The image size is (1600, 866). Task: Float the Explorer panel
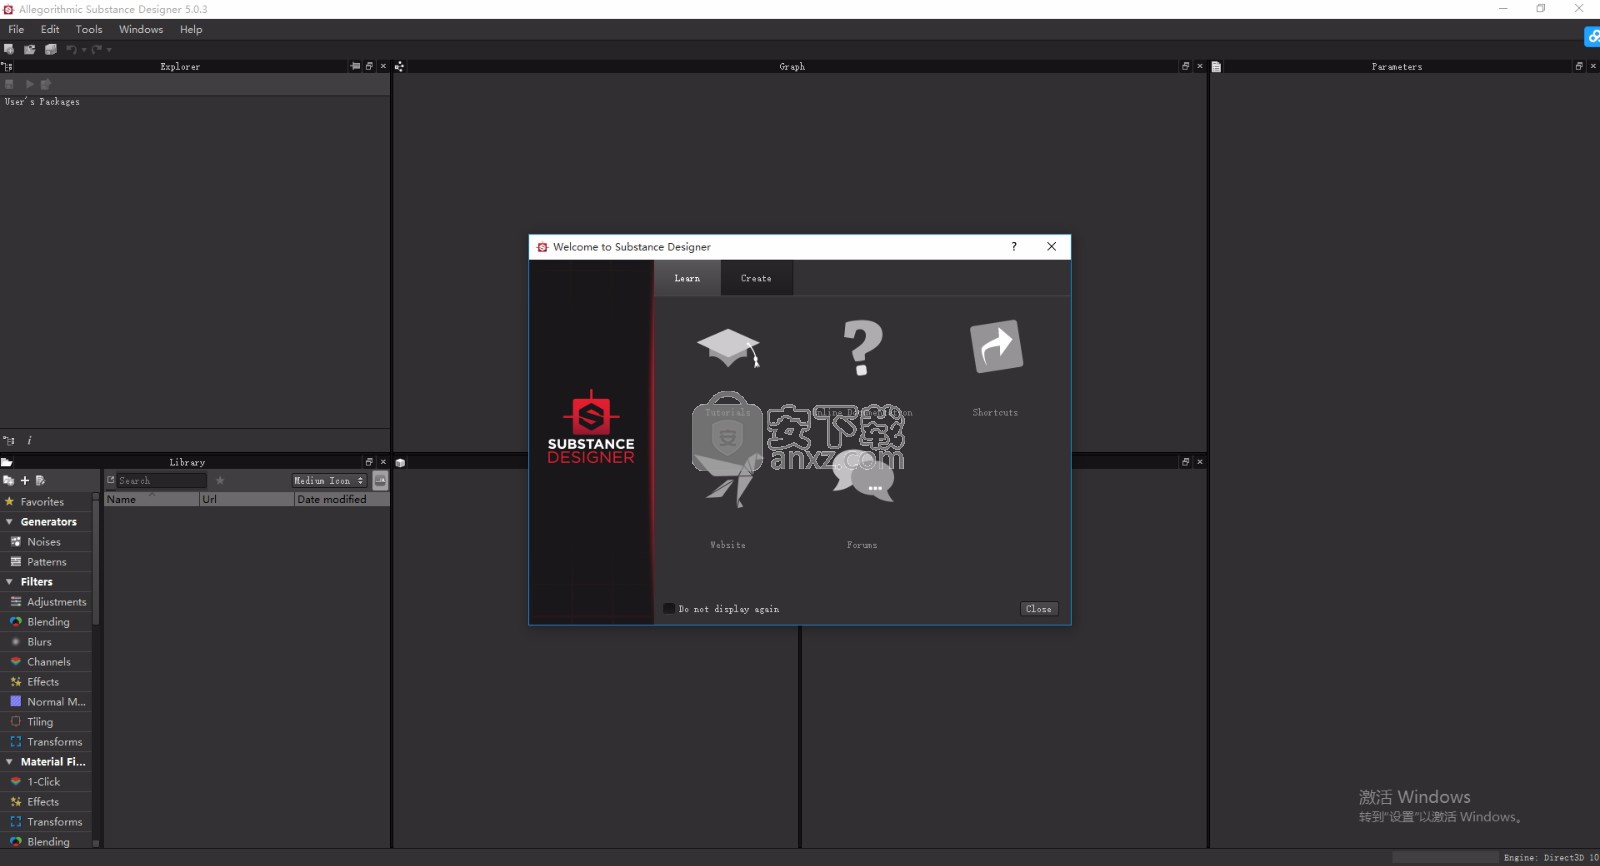pos(369,66)
